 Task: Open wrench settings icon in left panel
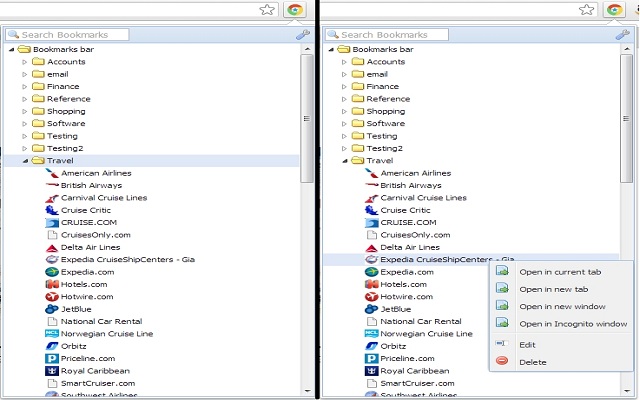303,35
